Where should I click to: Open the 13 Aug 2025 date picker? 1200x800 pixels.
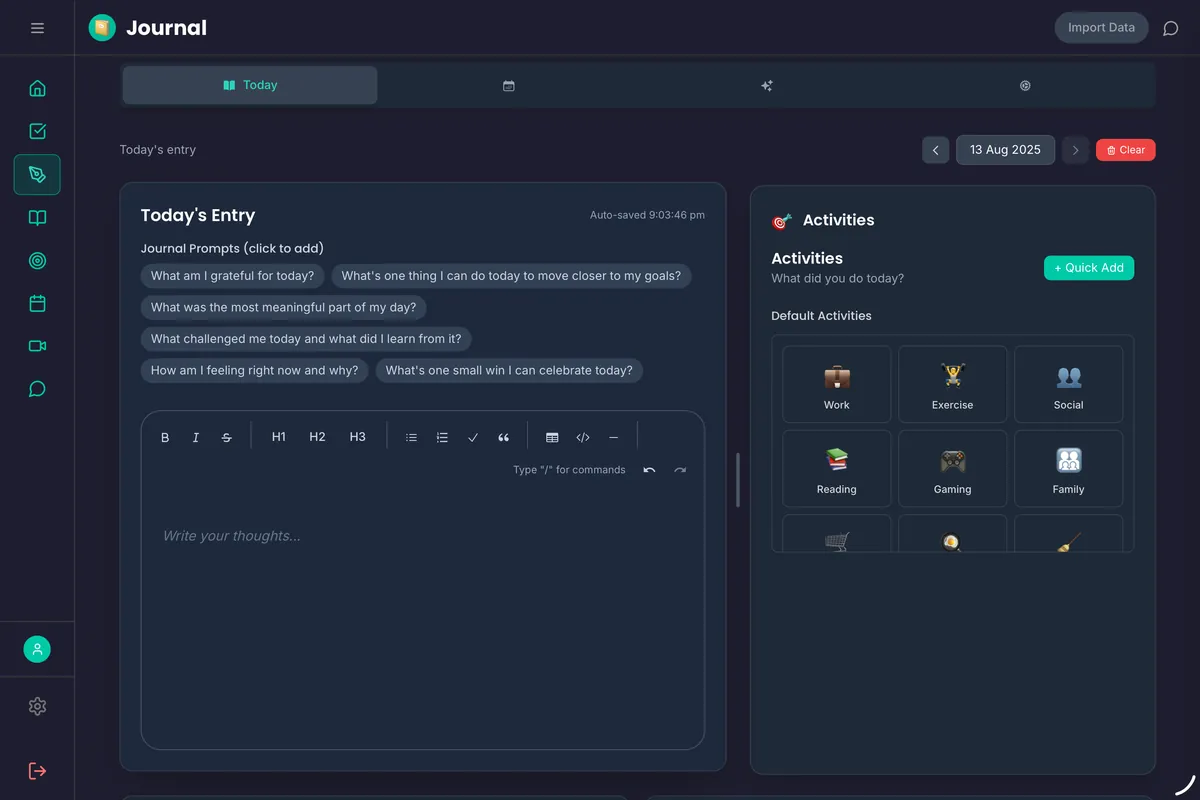(x=1005, y=150)
